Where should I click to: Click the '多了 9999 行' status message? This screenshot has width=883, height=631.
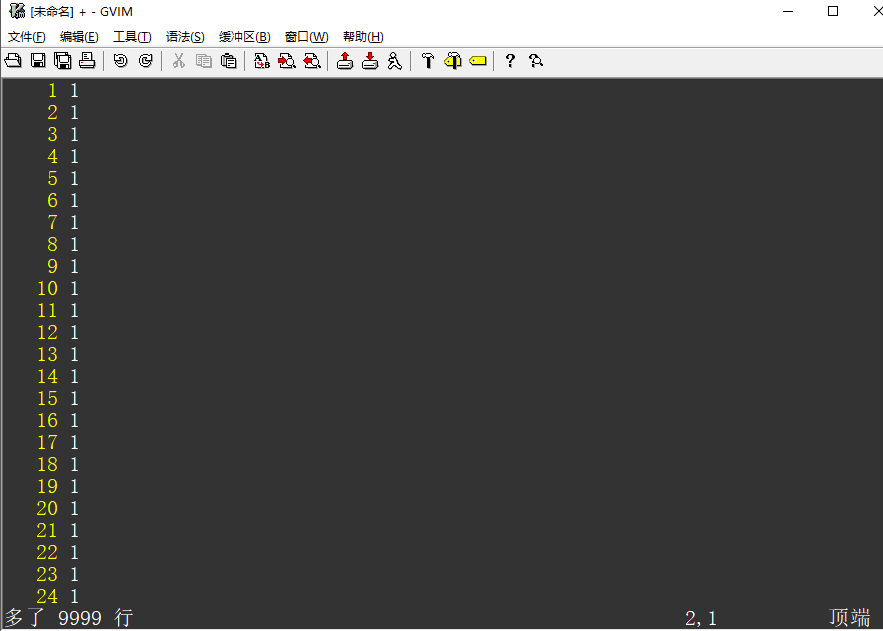click(69, 618)
